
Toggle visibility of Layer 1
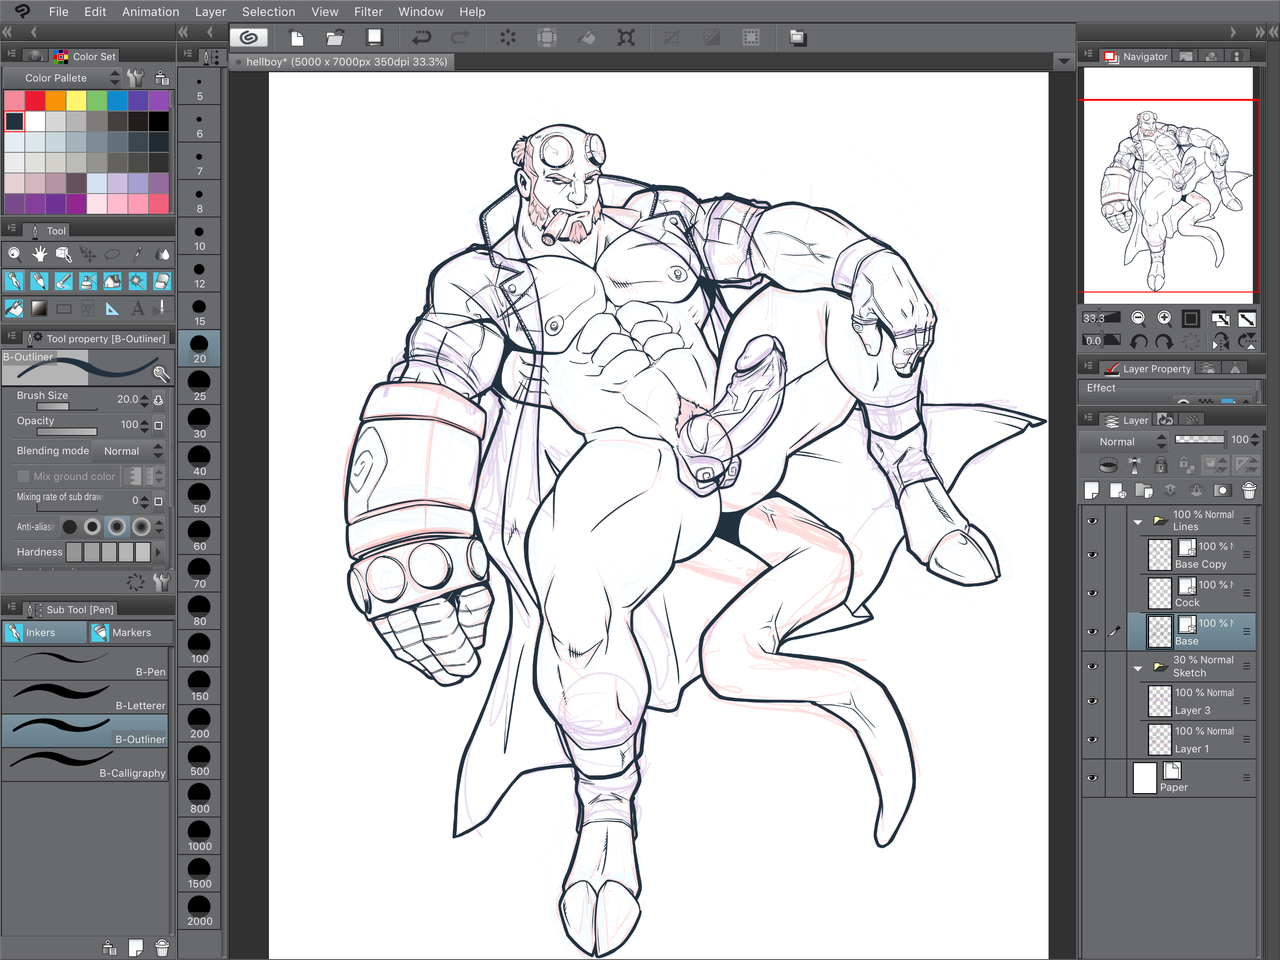coord(1092,740)
